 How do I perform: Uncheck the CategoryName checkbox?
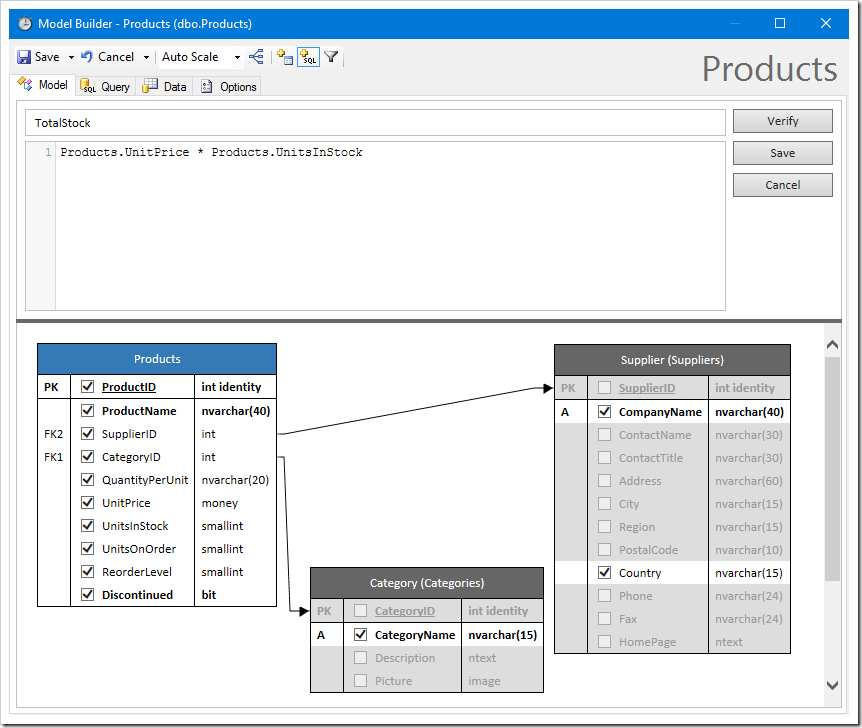click(361, 635)
